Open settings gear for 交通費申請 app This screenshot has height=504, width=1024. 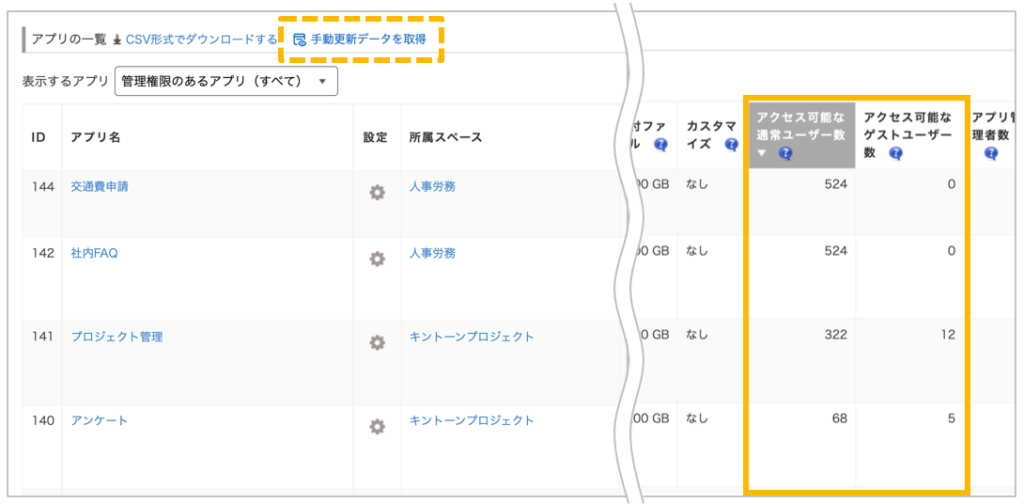pyautogui.click(x=377, y=193)
